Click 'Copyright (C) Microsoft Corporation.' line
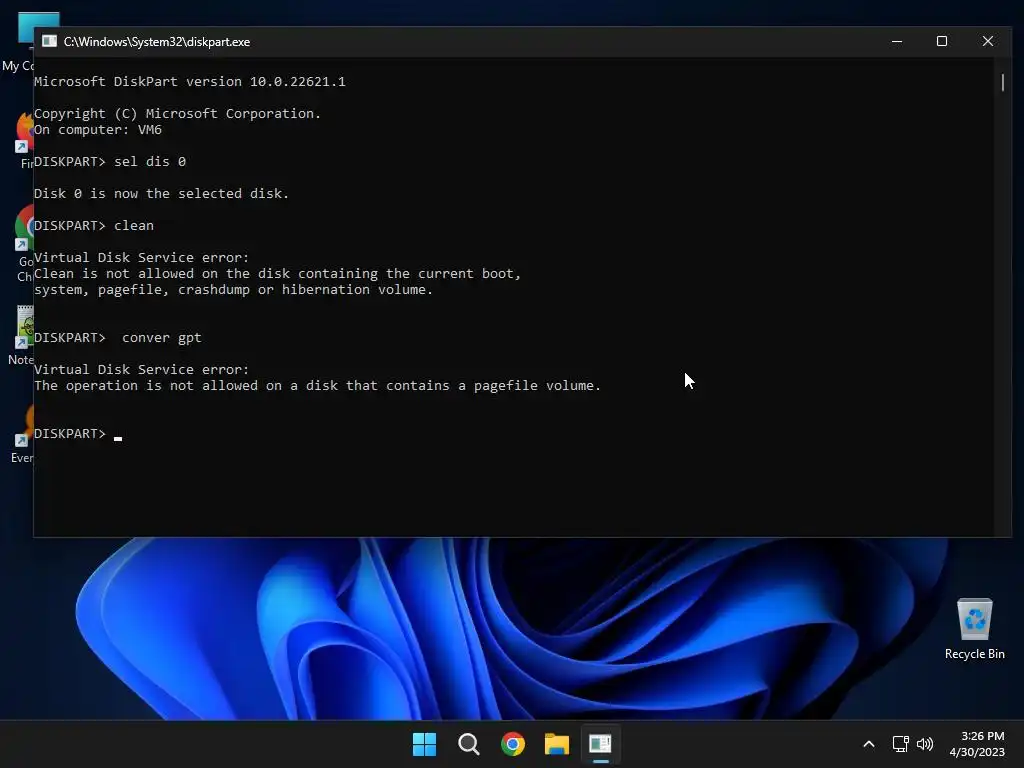Image resolution: width=1024 pixels, height=768 pixels. click(x=178, y=114)
